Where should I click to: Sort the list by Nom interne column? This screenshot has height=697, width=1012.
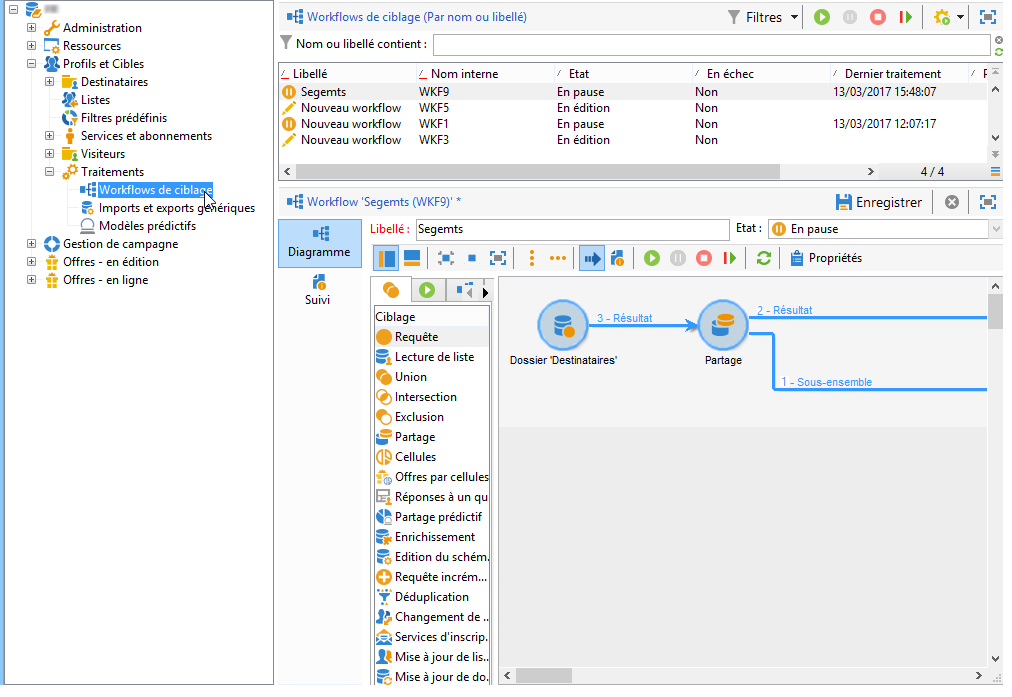tap(463, 74)
